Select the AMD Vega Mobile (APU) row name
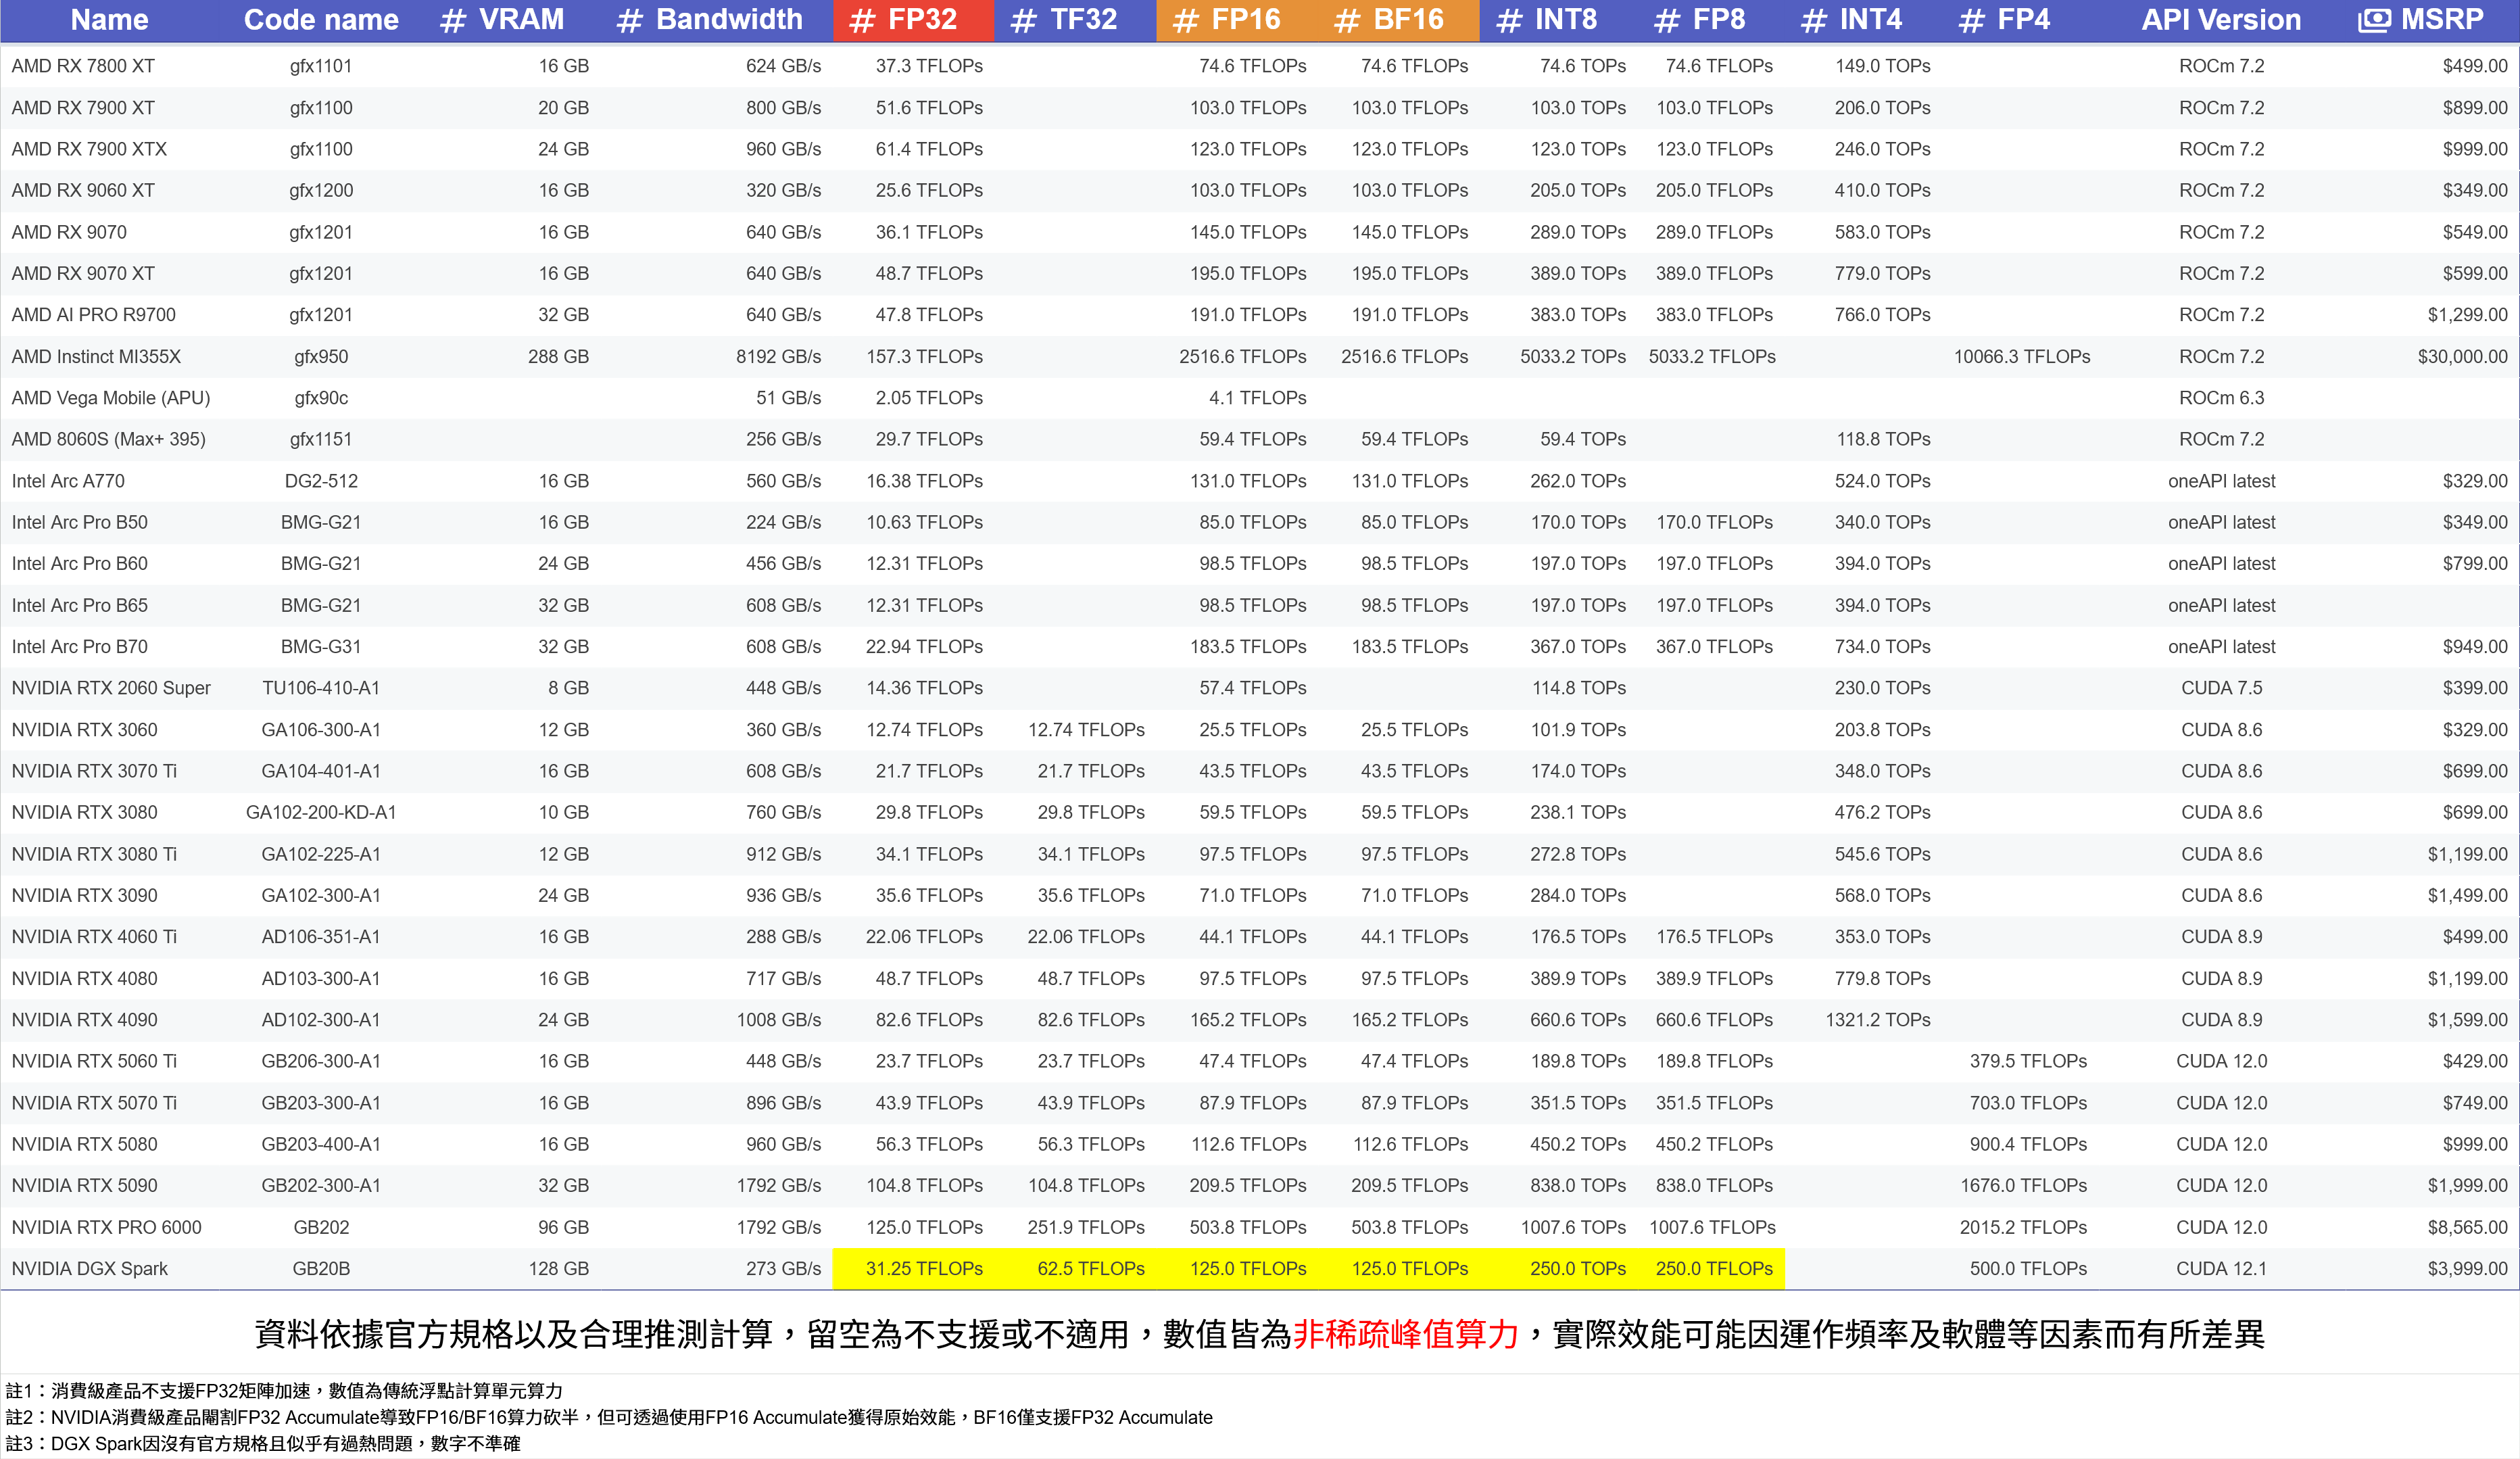 click(111, 398)
